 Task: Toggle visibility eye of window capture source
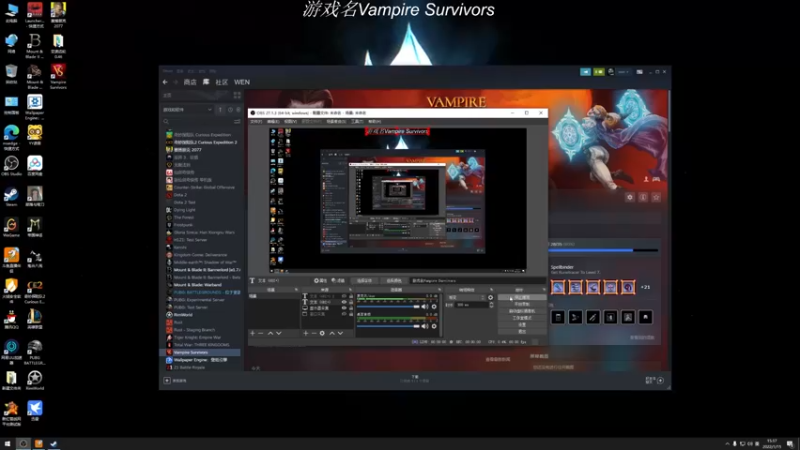click(x=344, y=314)
